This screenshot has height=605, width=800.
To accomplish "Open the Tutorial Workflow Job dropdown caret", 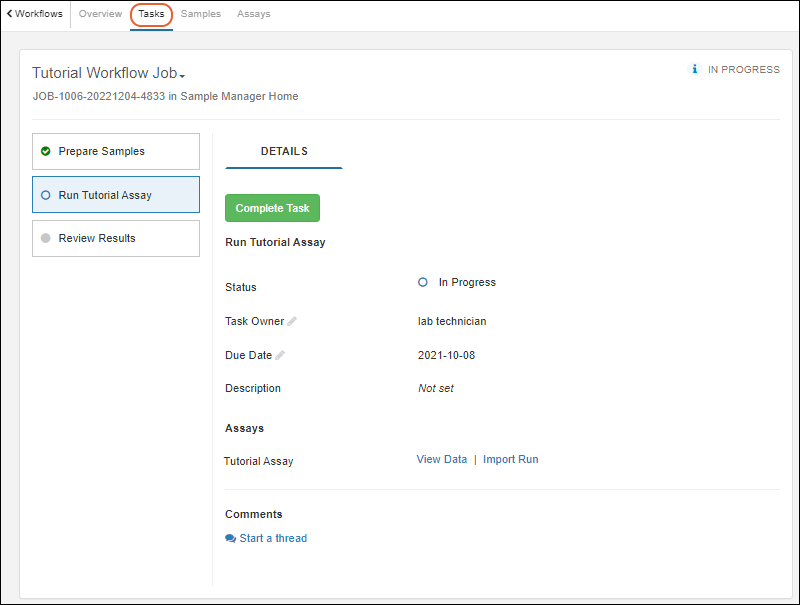I will click(183, 76).
